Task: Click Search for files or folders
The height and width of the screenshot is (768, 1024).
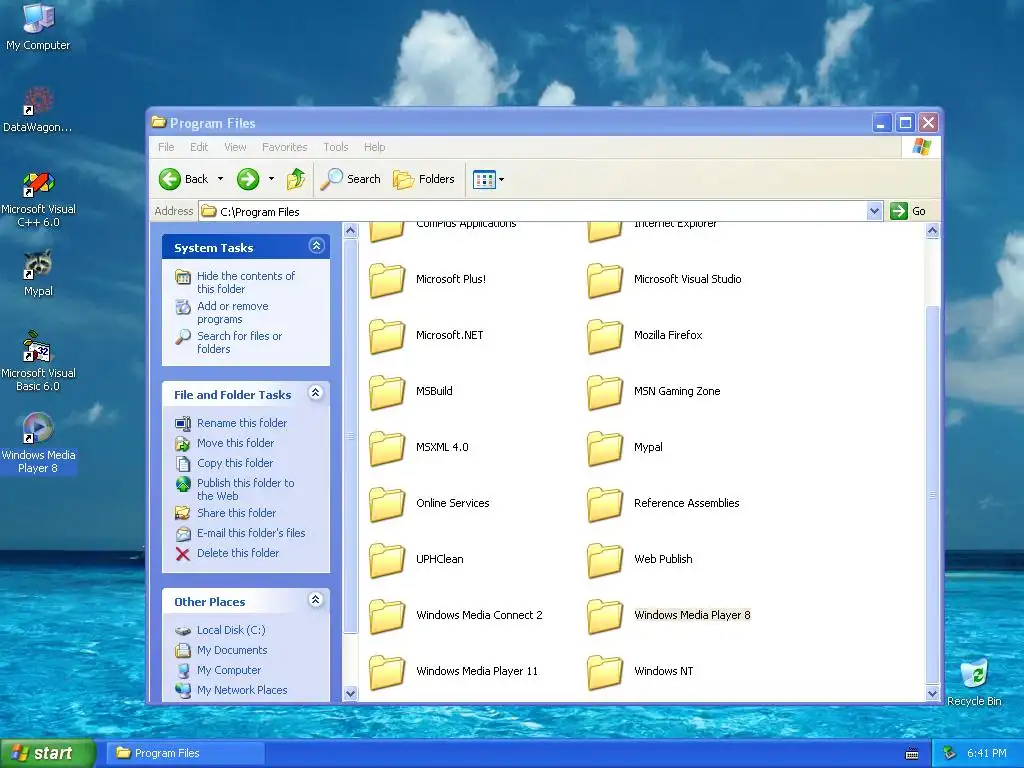Action: click(x=240, y=342)
